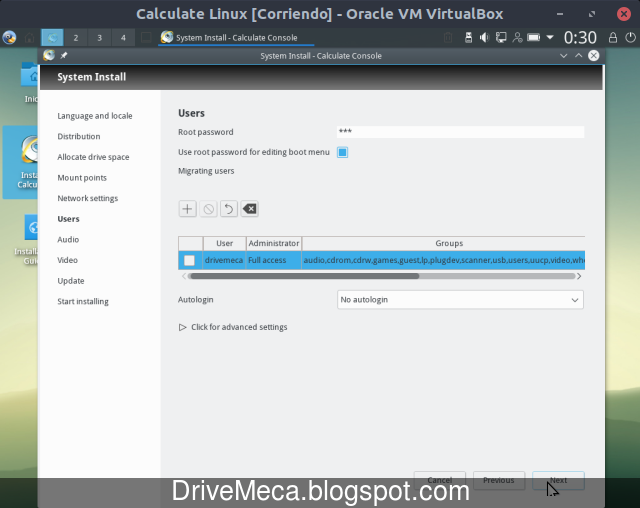The image size is (640, 508).
Task: Toggle Use root password for boot menu
Action: click(342, 152)
